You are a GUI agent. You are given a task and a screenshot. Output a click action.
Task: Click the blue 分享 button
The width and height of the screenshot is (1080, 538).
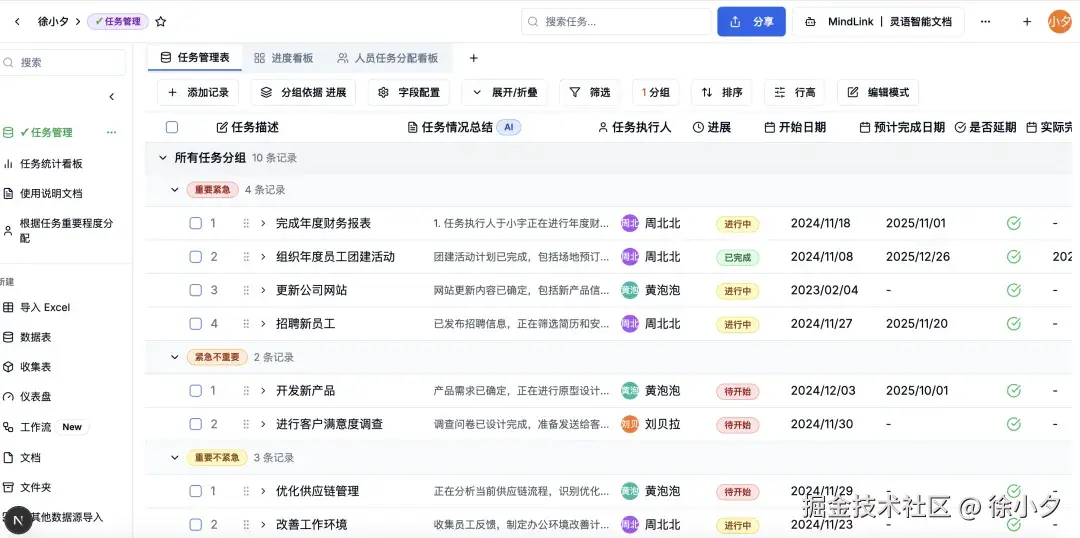(751, 21)
